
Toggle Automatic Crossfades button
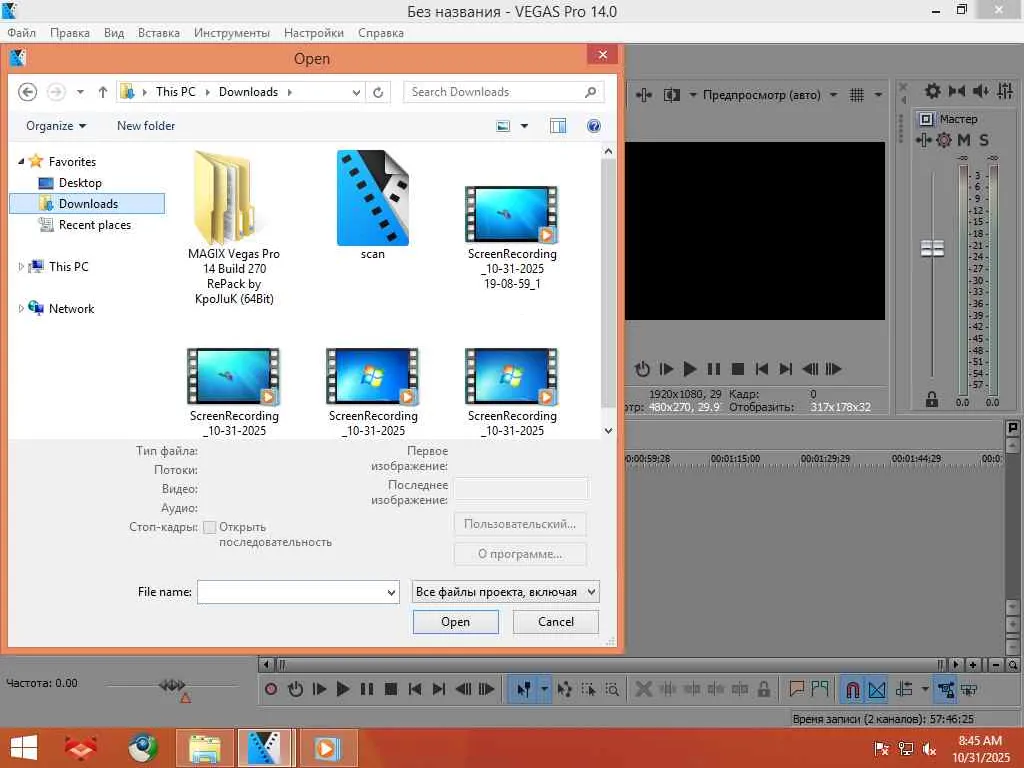coord(877,689)
